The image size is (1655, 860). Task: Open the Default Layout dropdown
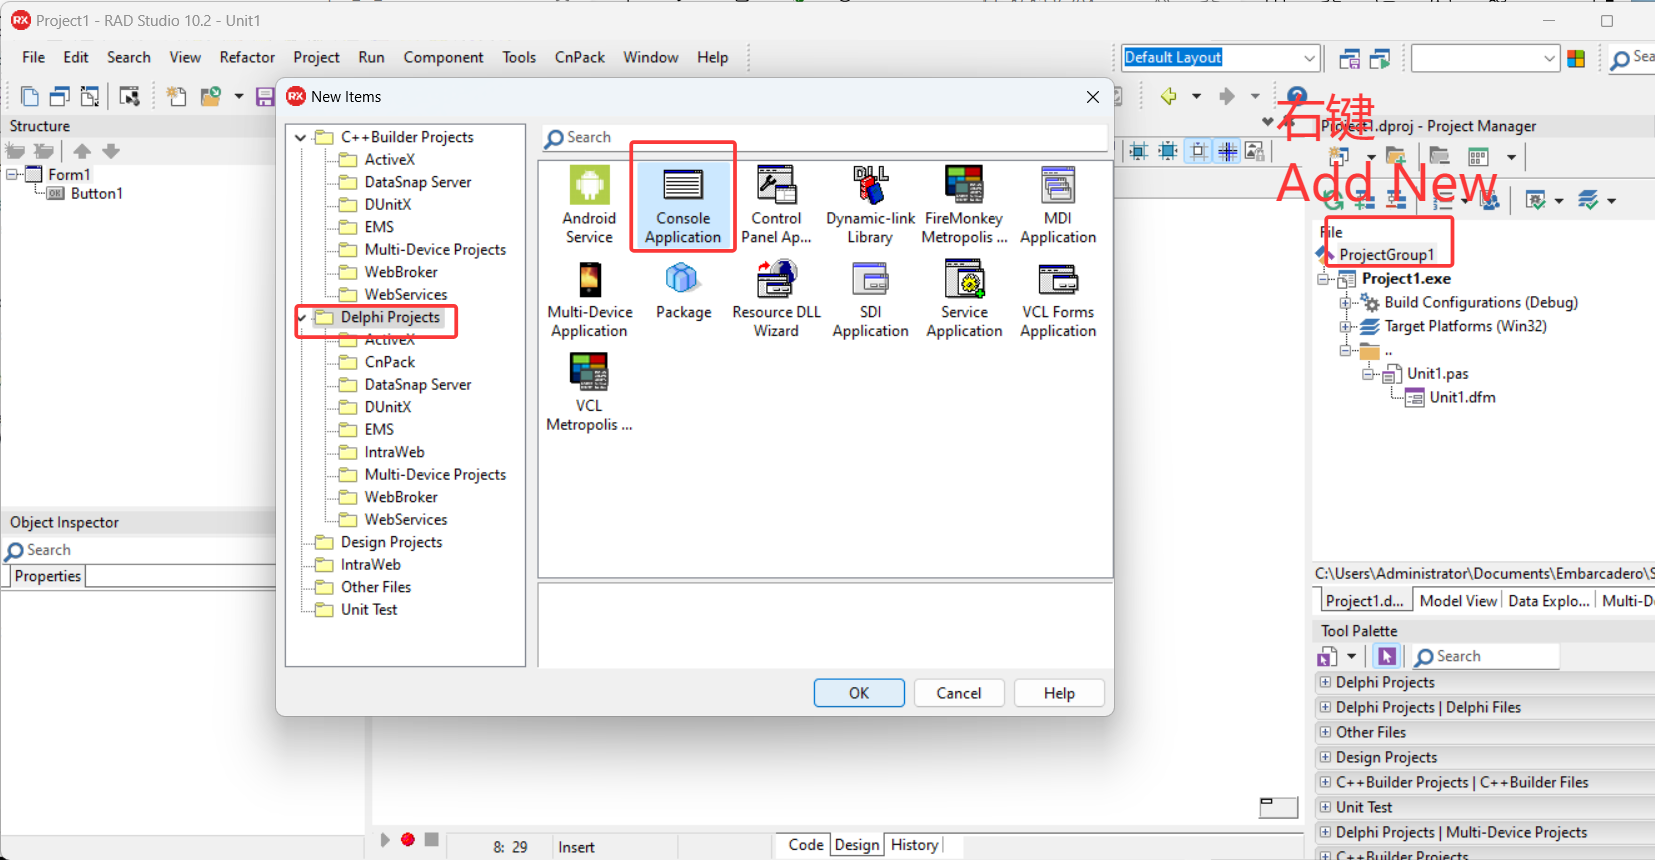(1309, 58)
